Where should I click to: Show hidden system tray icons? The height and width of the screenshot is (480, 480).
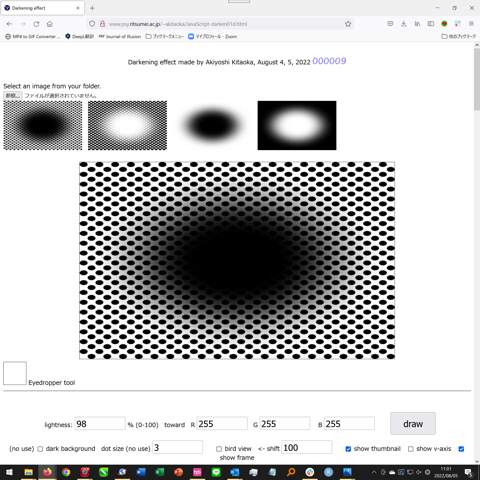(x=374, y=472)
